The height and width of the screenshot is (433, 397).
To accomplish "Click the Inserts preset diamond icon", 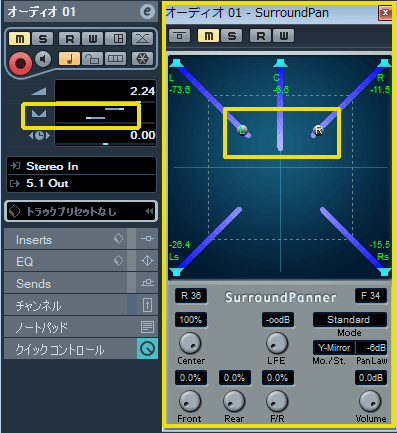I will point(118,239).
